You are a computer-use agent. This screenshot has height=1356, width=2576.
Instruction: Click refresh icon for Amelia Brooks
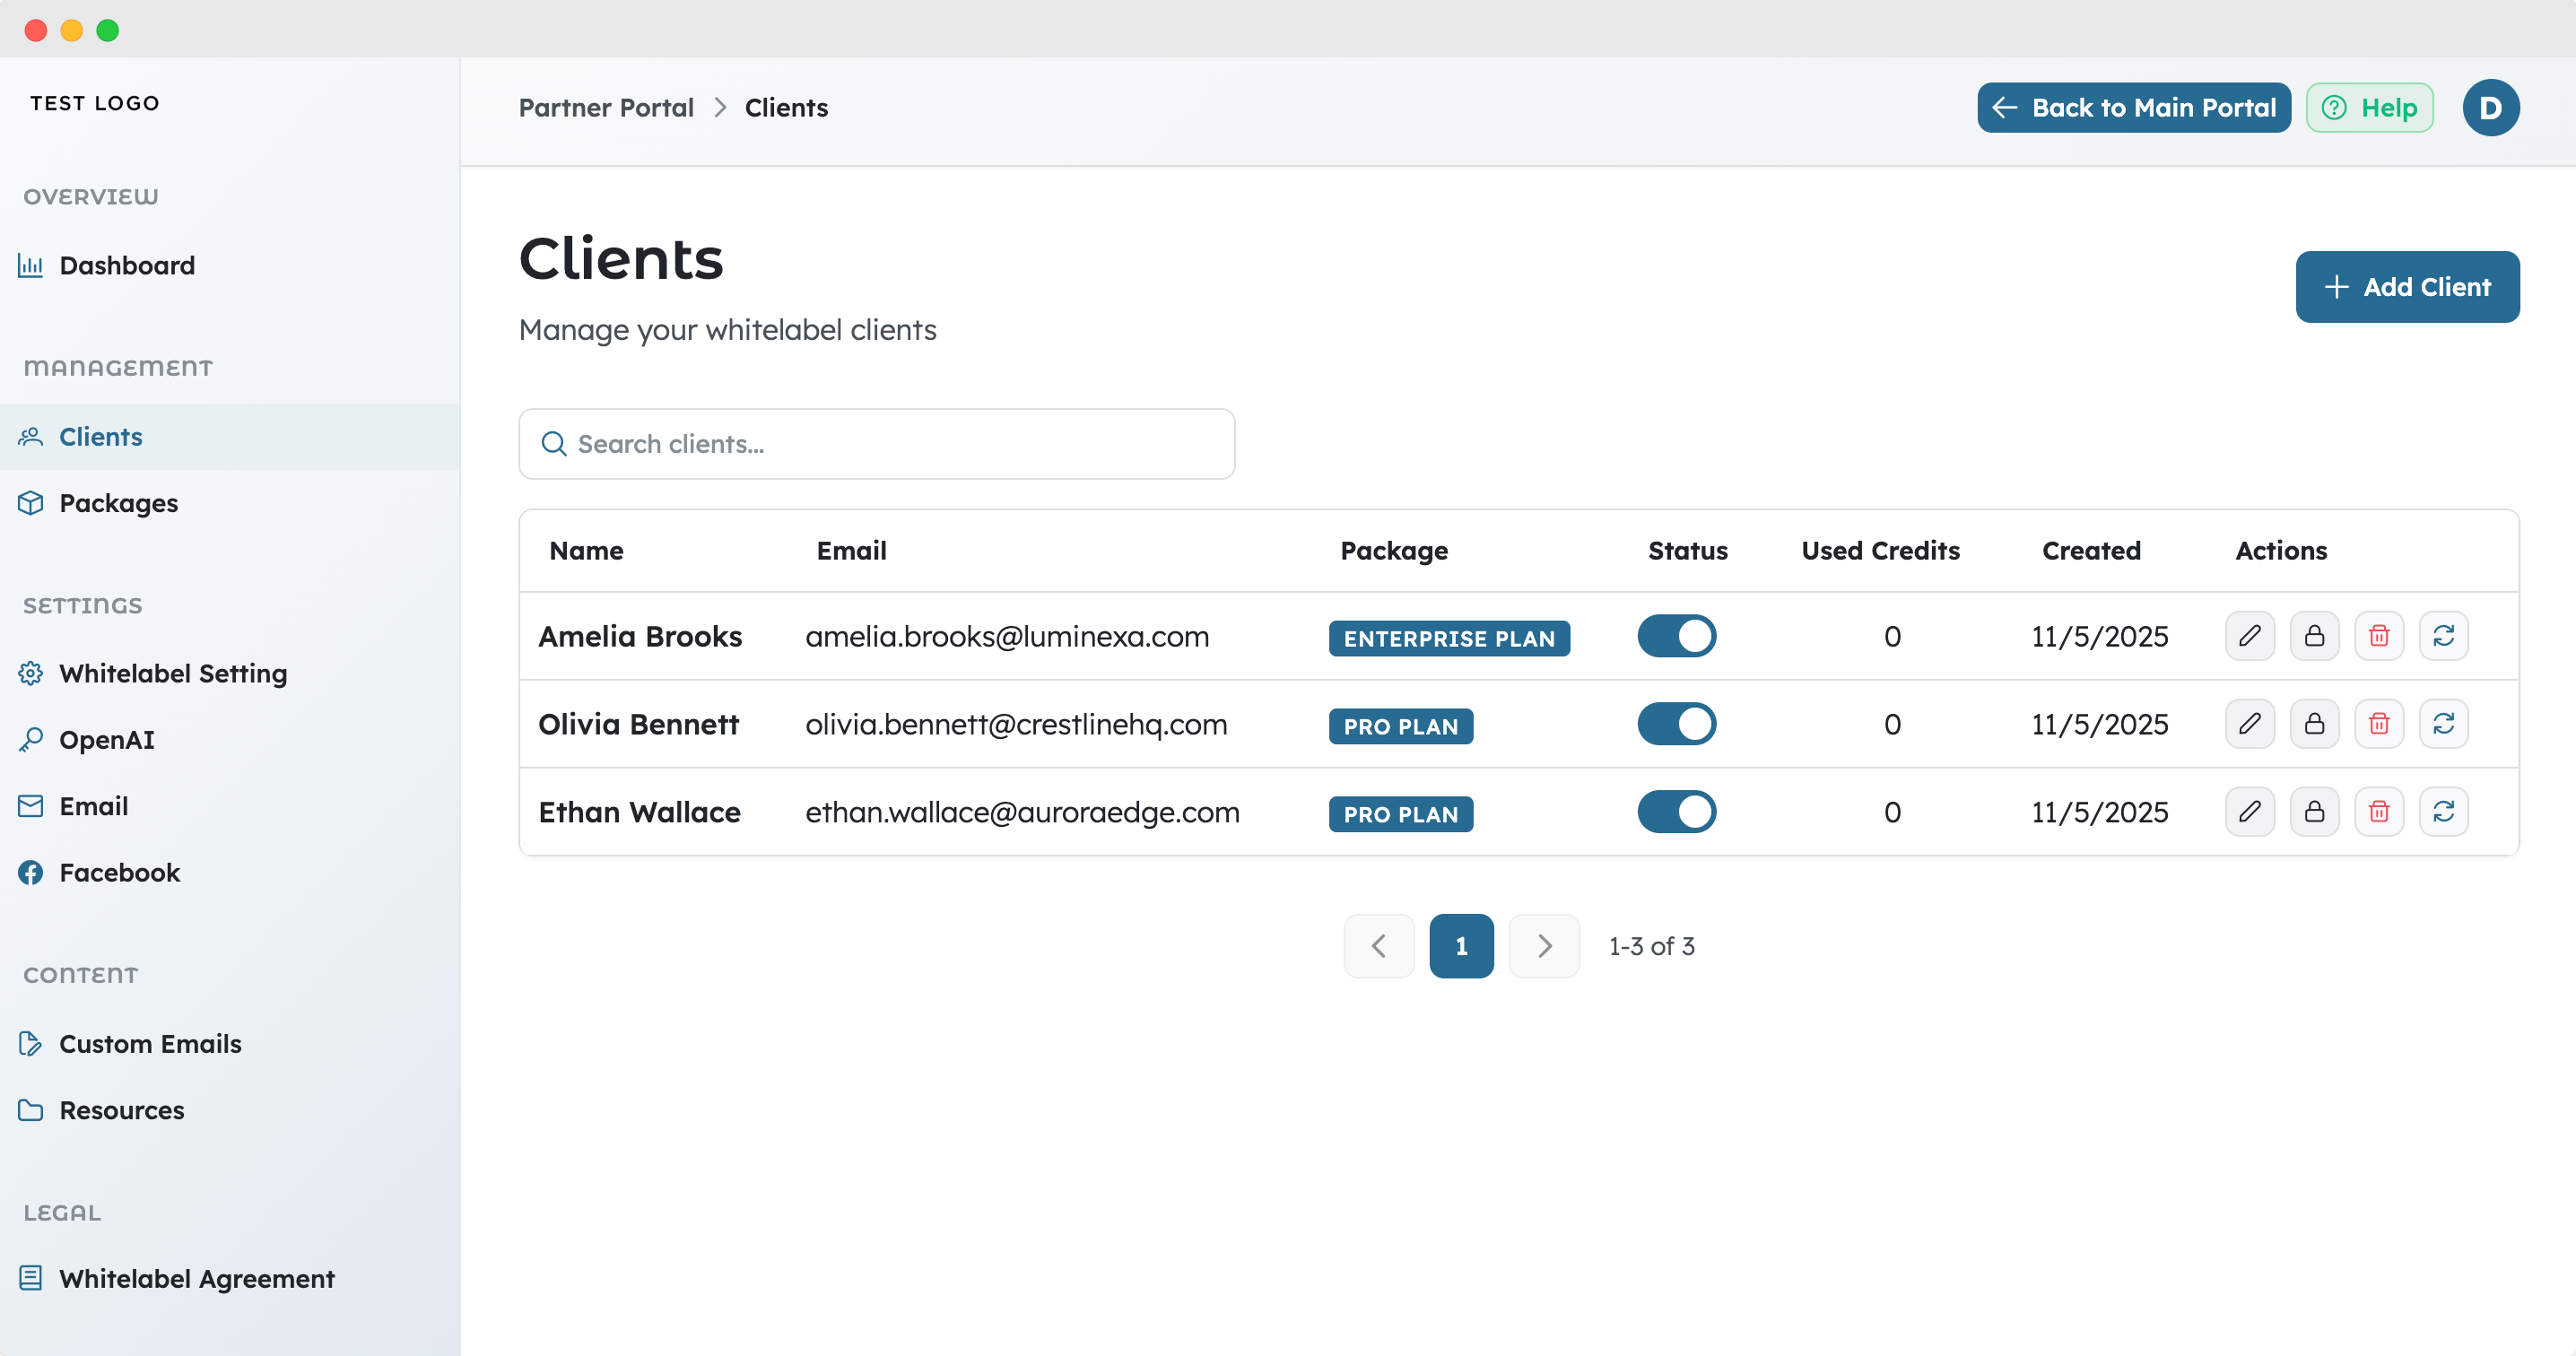point(2443,636)
